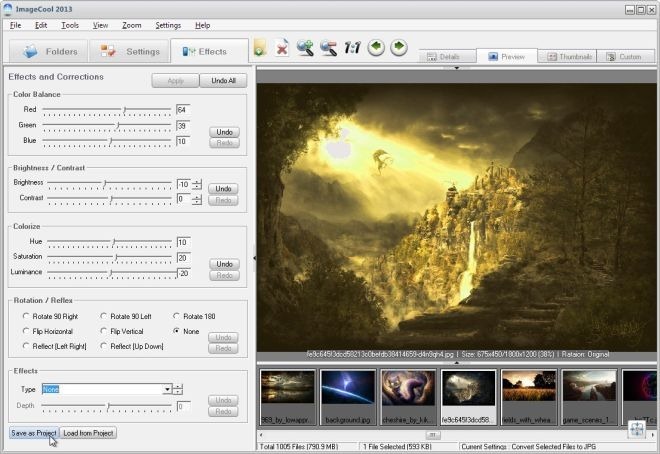Click the Red color balance slider

pos(107,110)
